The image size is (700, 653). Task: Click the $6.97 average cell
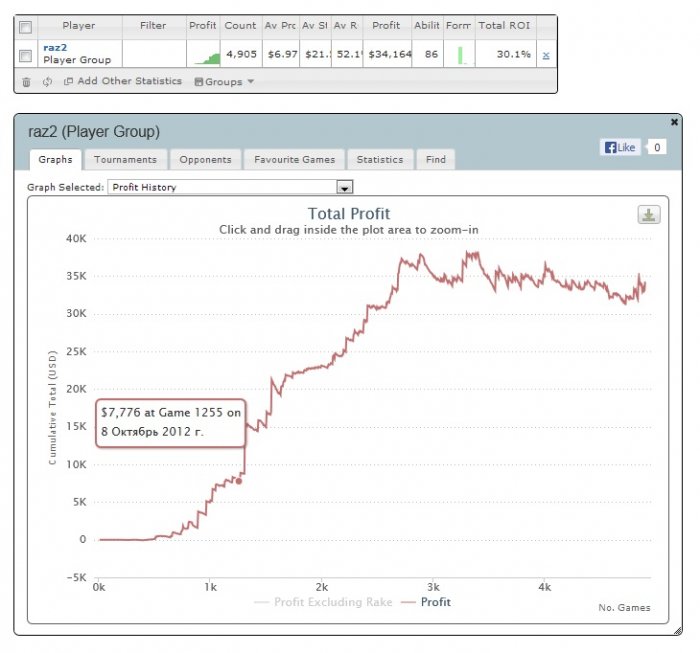282,54
